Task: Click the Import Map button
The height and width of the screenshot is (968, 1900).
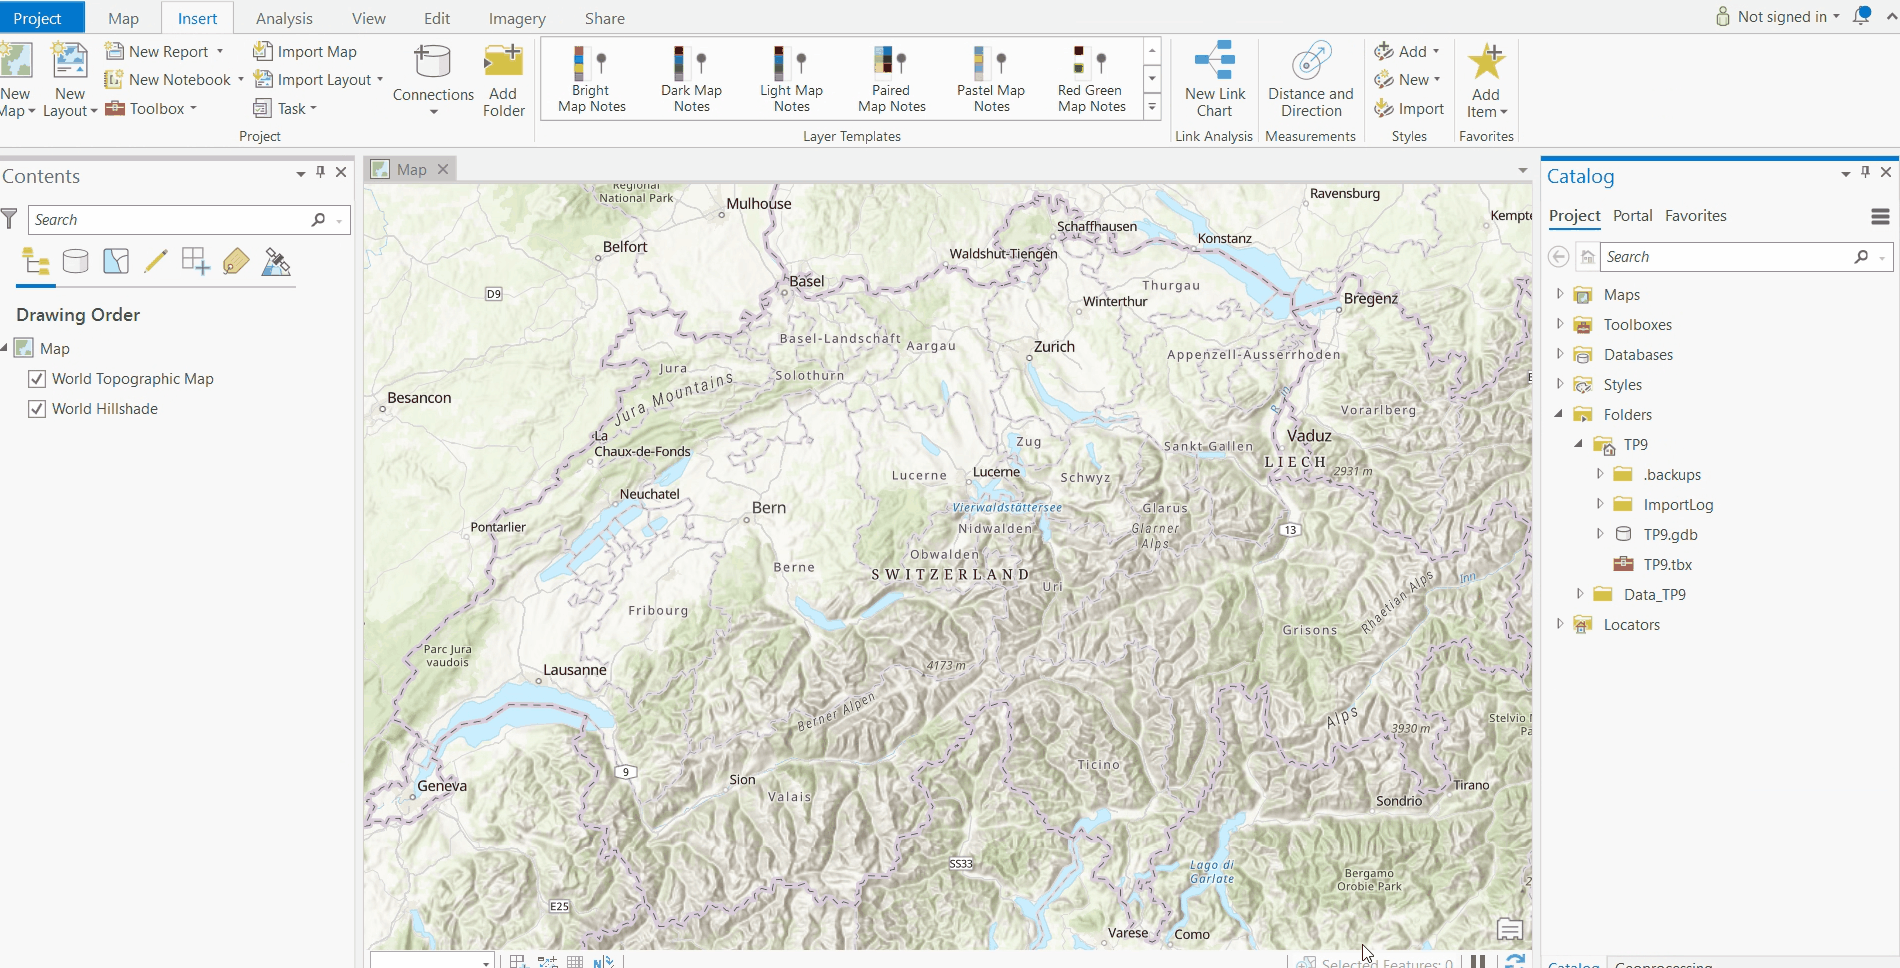Action: pos(305,52)
